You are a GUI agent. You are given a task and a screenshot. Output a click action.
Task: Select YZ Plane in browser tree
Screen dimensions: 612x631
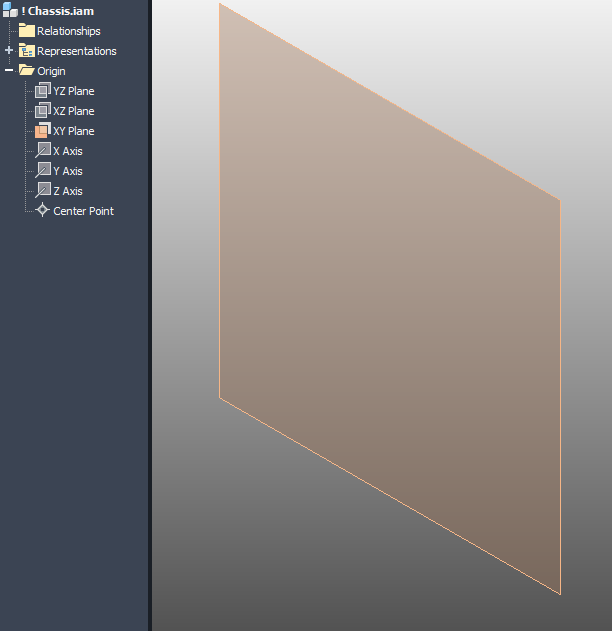click(x=74, y=91)
